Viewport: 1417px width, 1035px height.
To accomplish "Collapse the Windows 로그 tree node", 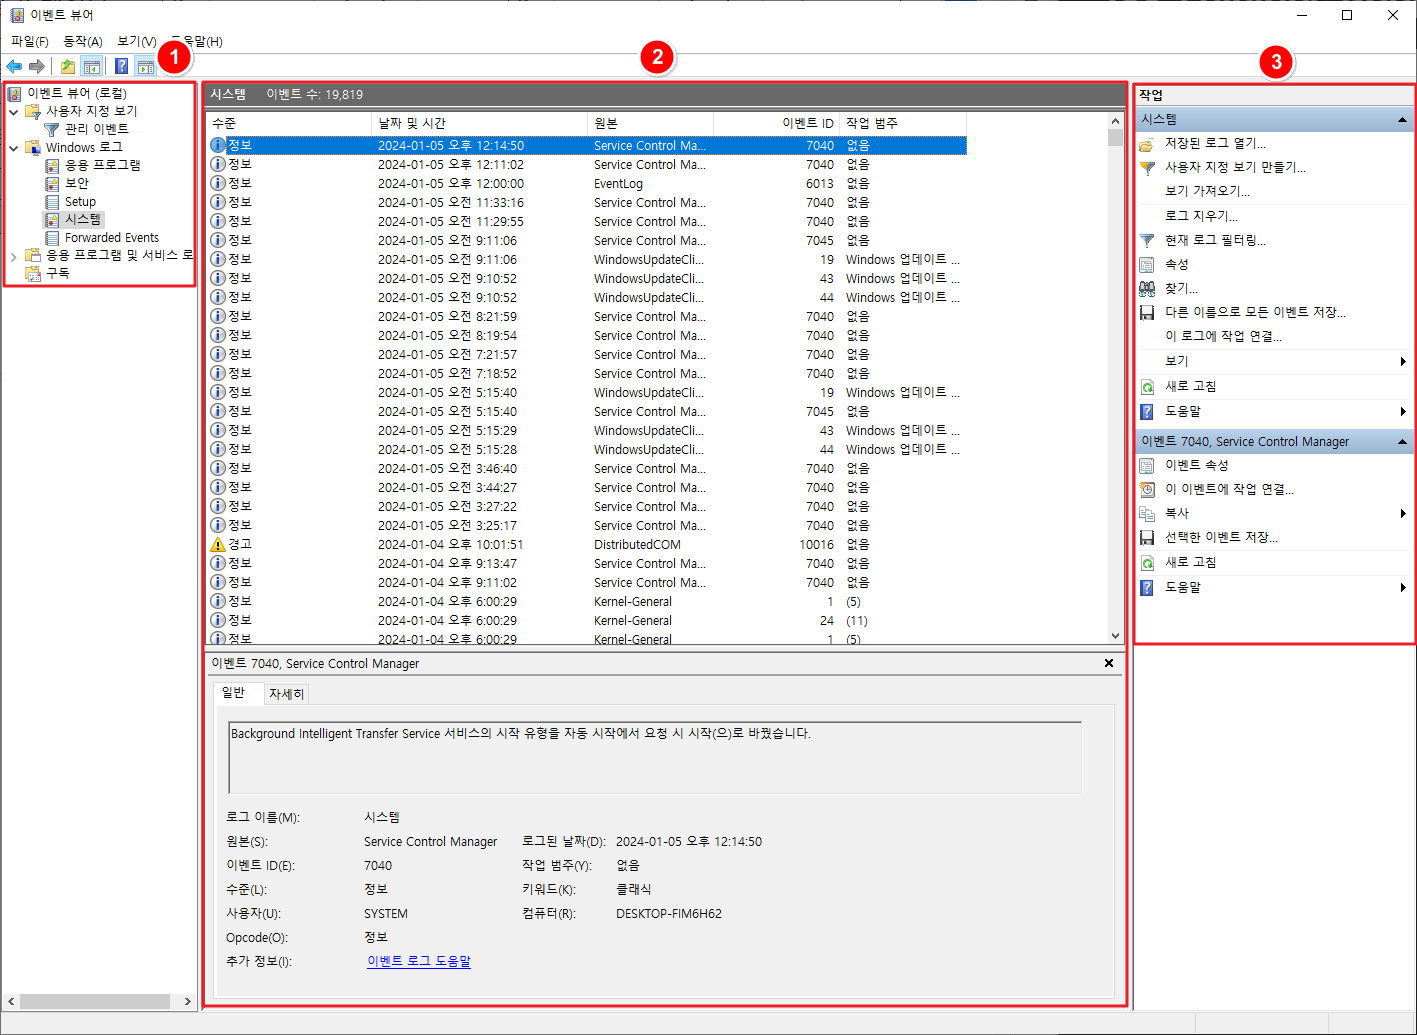I will pos(14,147).
